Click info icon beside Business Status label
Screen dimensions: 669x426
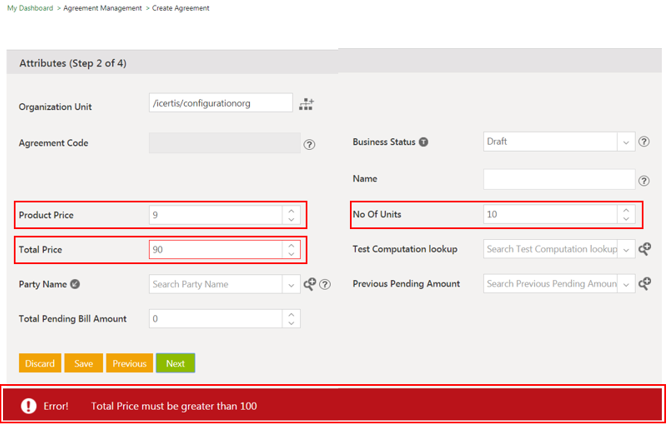coord(423,142)
